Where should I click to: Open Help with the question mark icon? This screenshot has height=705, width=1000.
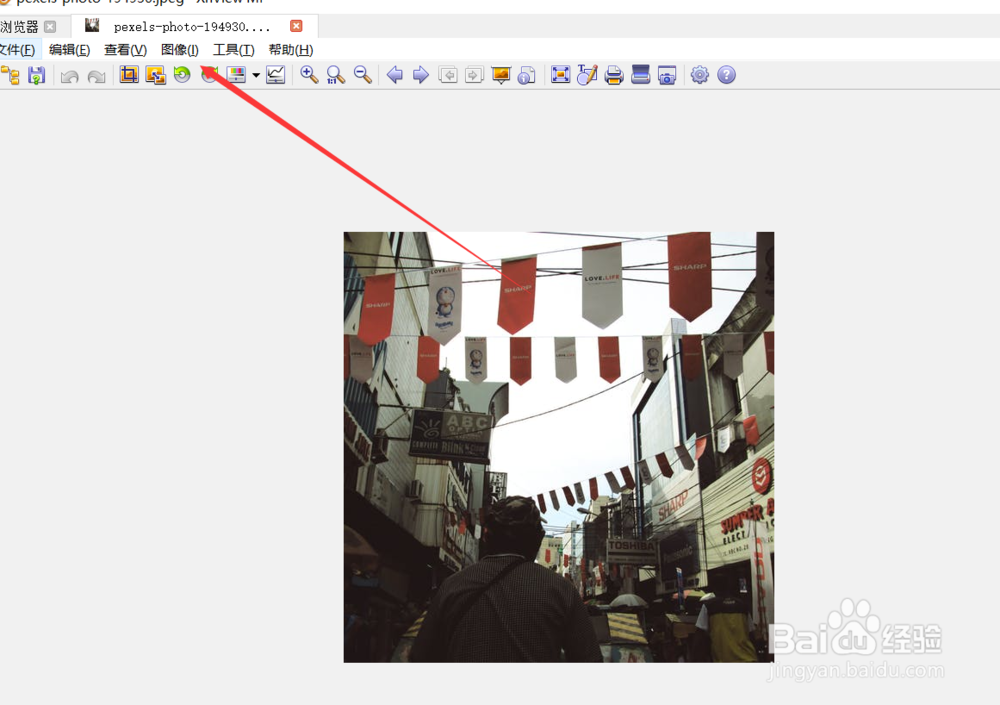(726, 75)
